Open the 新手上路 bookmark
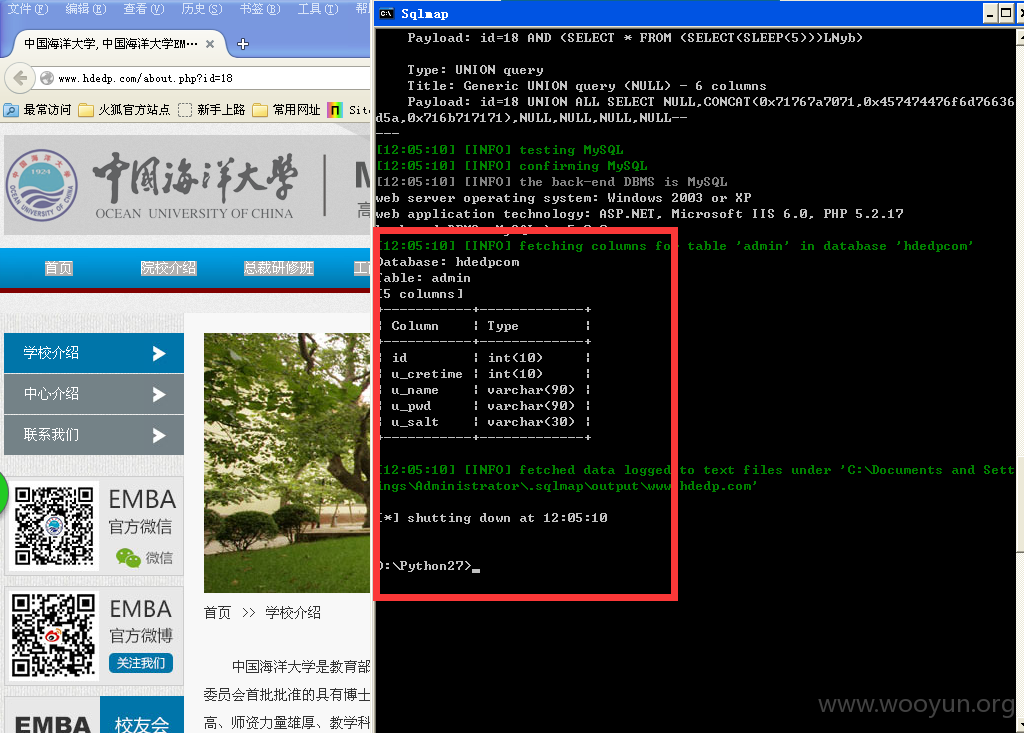The width and height of the screenshot is (1024, 733). click(x=212, y=110)
